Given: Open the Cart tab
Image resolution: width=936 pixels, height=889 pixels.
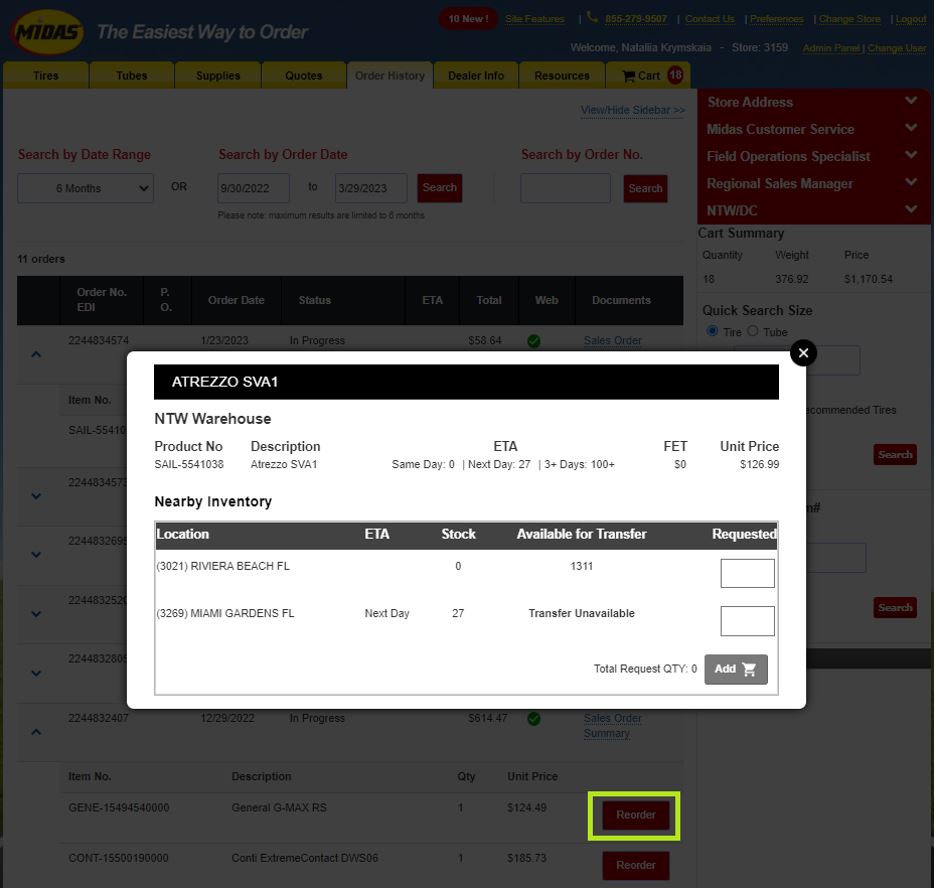Looking at the screenshot, I should click(648, 75).
